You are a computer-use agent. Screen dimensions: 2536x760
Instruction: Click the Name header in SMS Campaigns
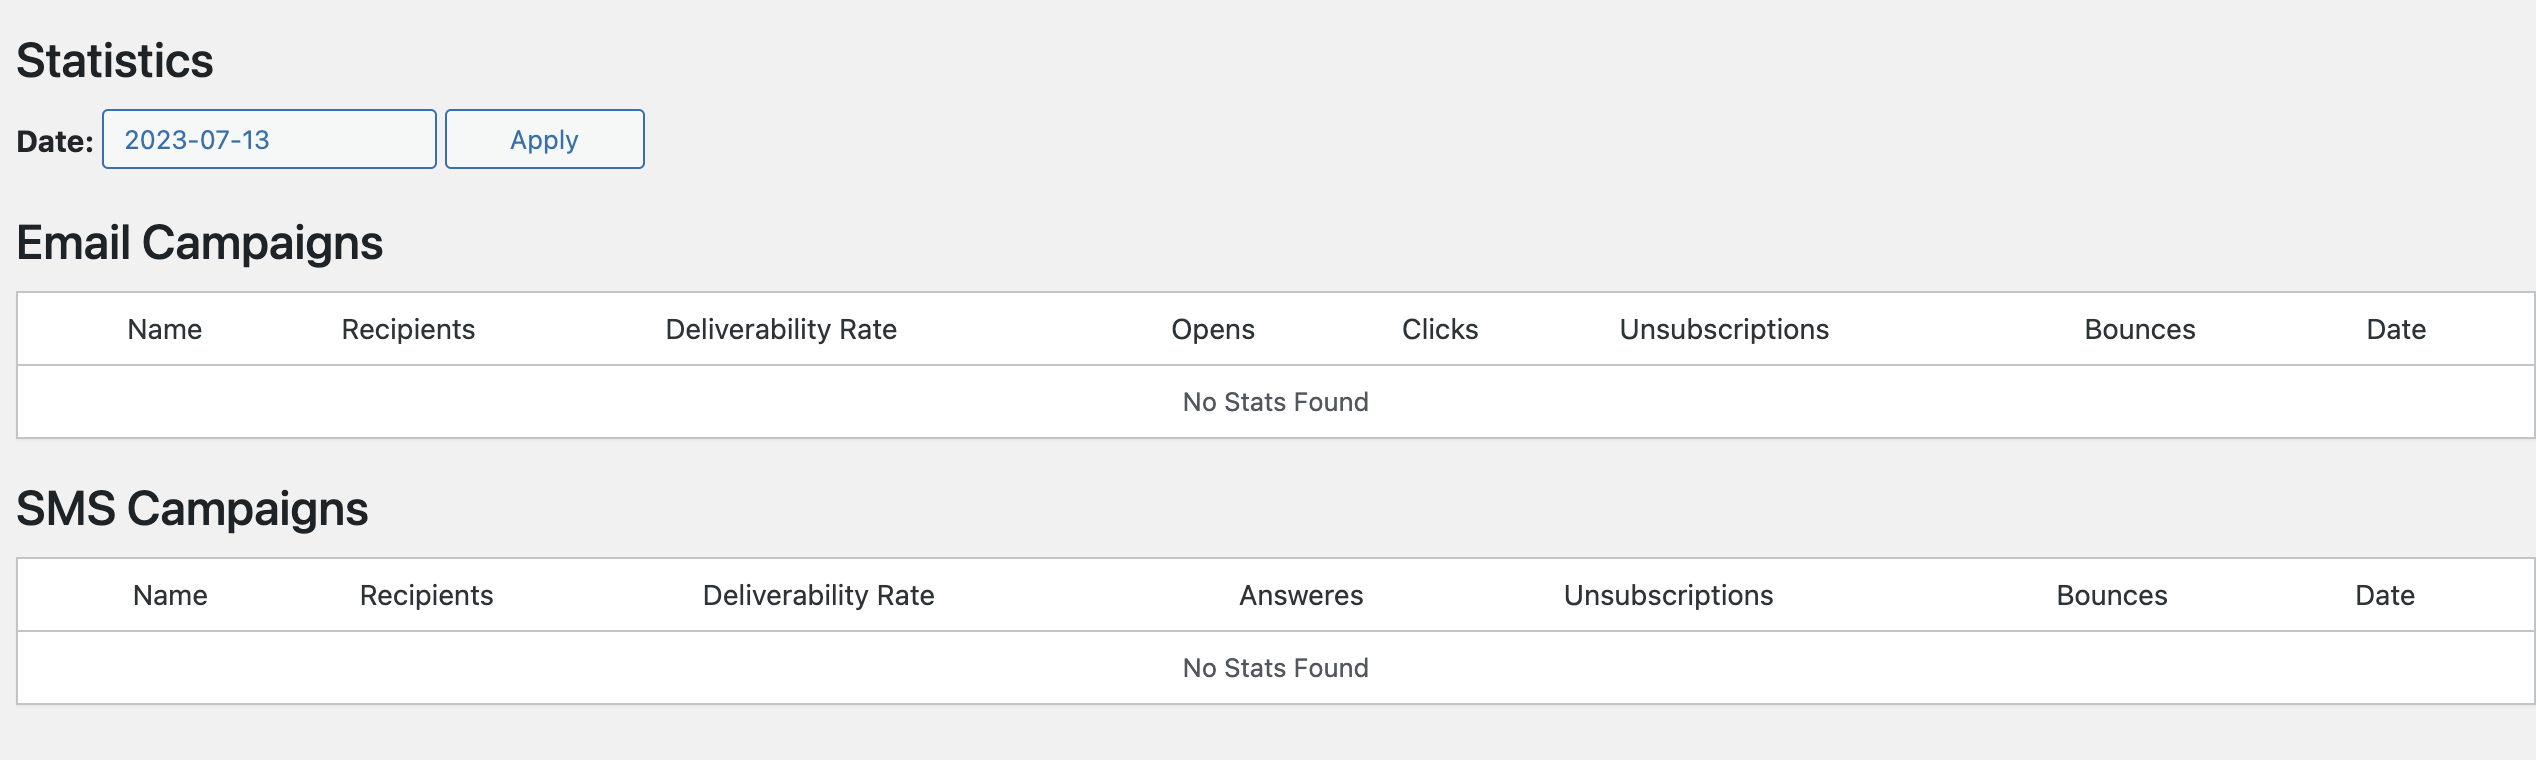tap(171, 594)
